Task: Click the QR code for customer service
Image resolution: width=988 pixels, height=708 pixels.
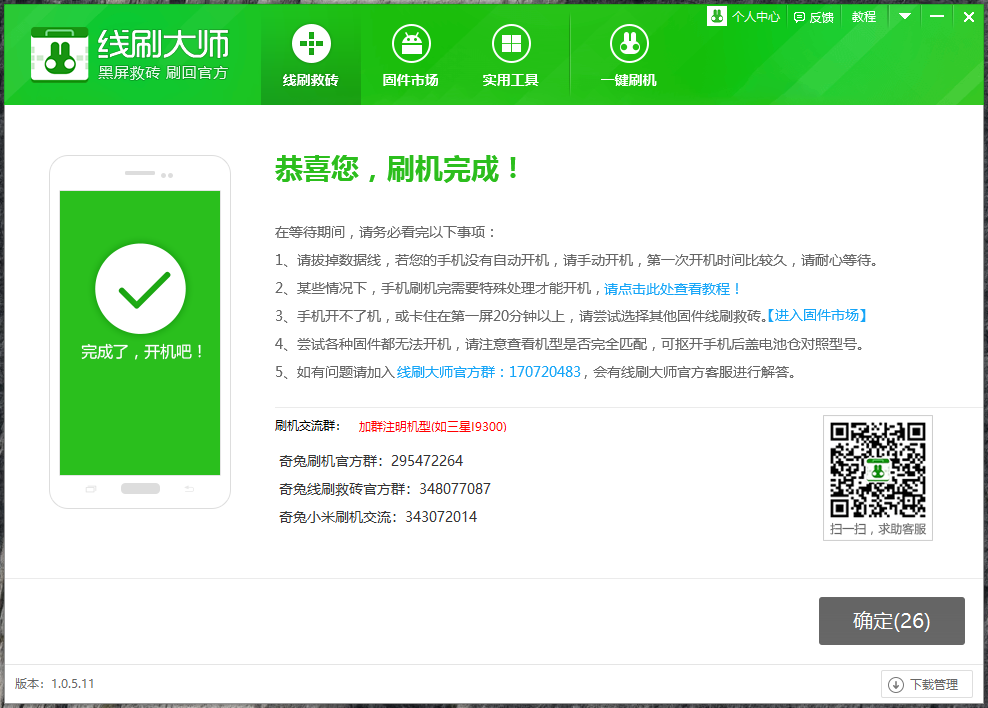Action: click(x=878, y=470)
